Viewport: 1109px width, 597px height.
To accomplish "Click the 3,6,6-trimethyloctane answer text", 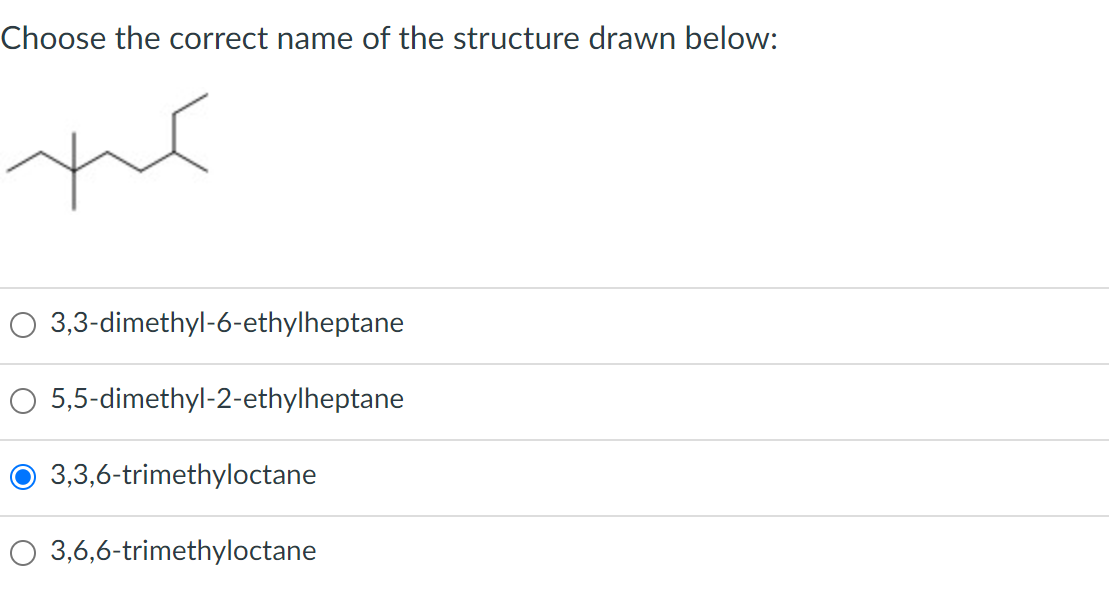I will click(183, 550).
